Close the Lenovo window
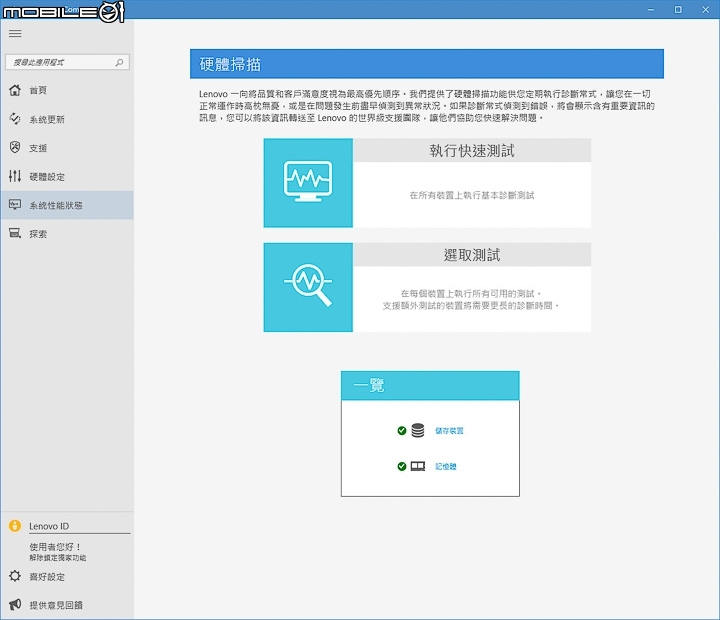 click(705, 10)
